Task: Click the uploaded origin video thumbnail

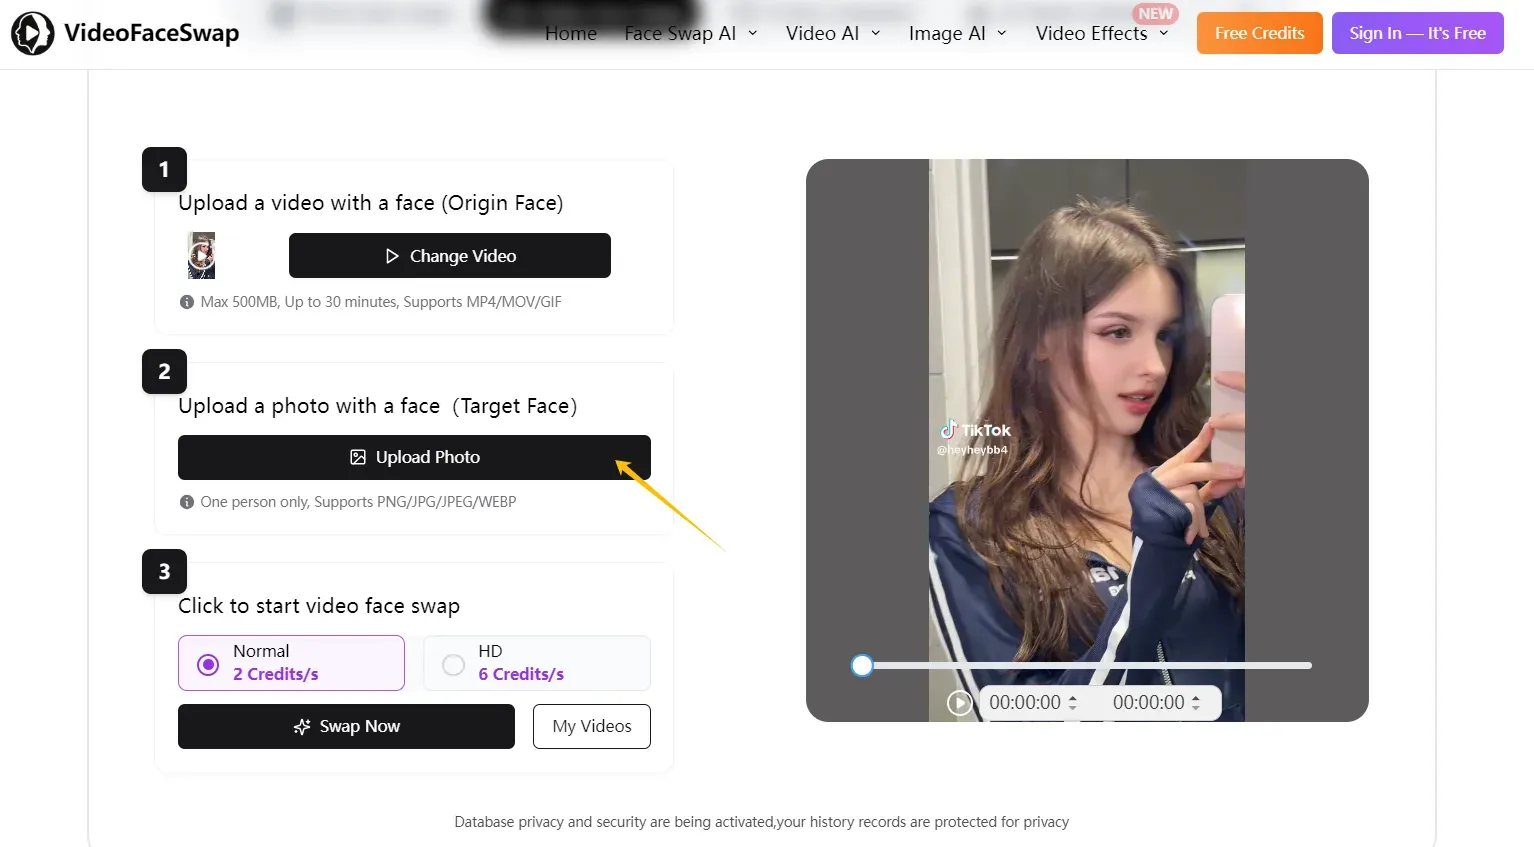Action: coord(200,255)
